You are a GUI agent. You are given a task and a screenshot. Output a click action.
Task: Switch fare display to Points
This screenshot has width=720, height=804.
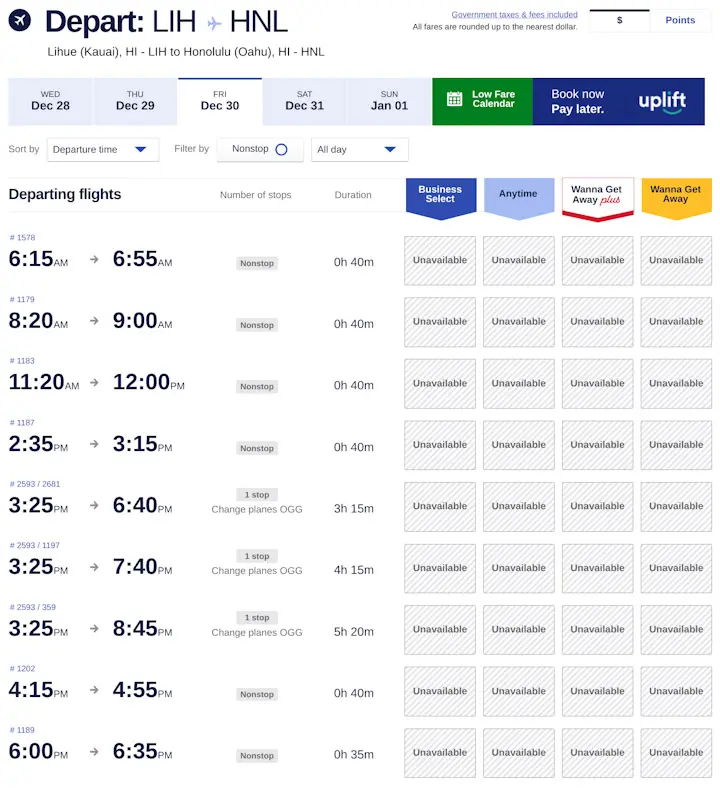coord(680,21)
